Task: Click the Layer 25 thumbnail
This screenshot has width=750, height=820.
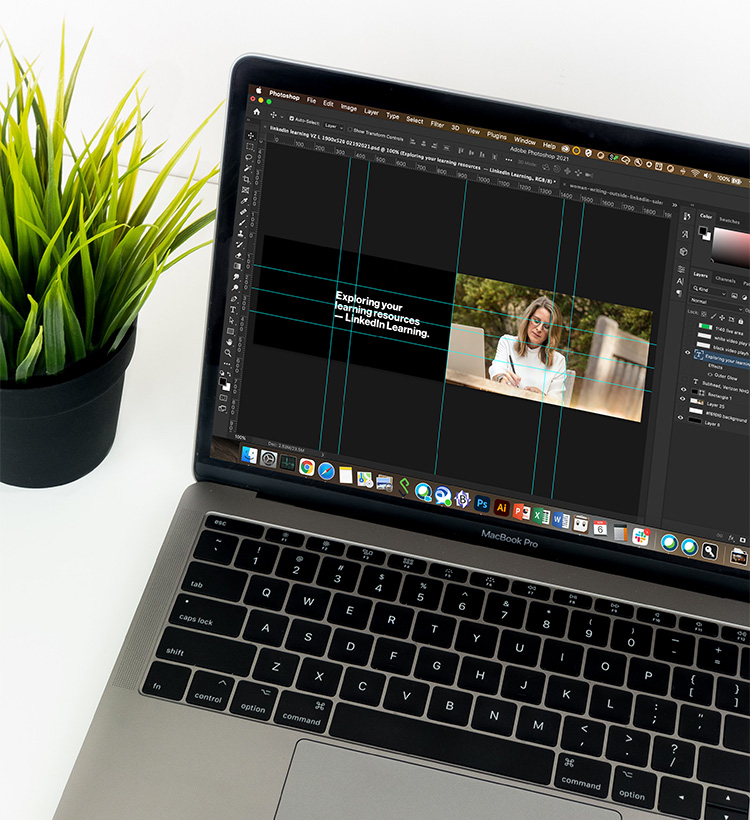Action: 696,402
